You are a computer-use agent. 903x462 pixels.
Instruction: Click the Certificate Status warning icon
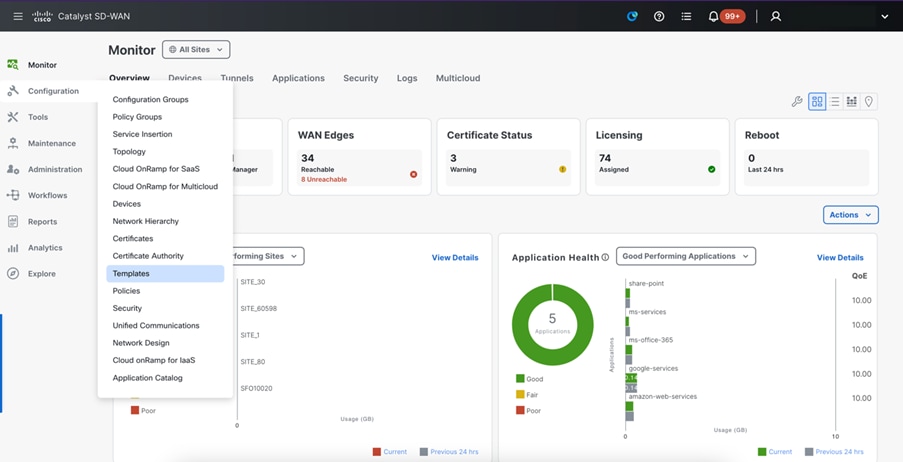click(563, 169)
